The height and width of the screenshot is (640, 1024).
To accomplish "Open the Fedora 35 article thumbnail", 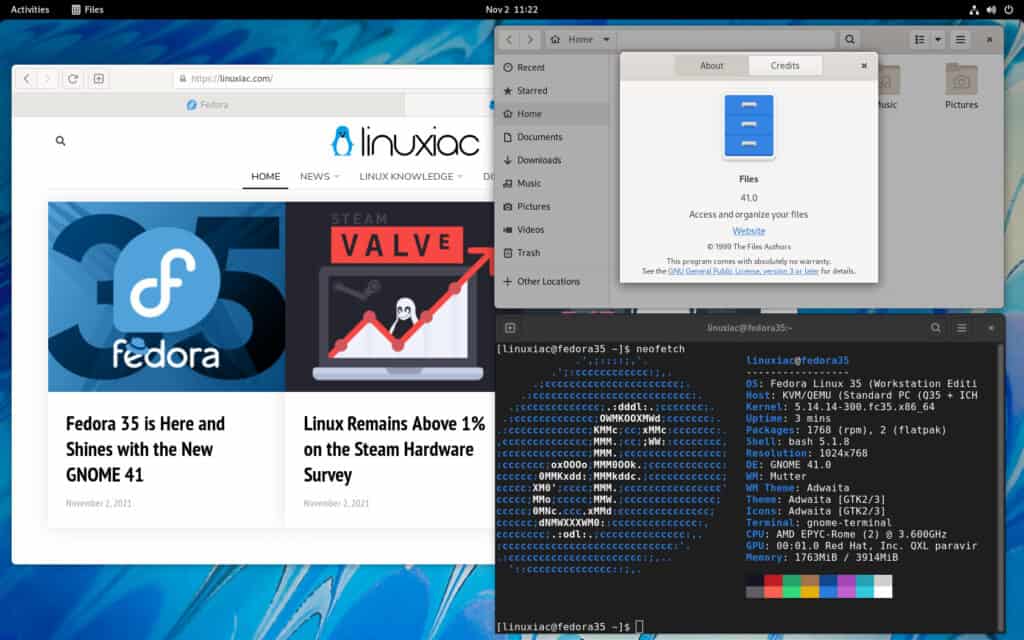I will click(167, 296).
